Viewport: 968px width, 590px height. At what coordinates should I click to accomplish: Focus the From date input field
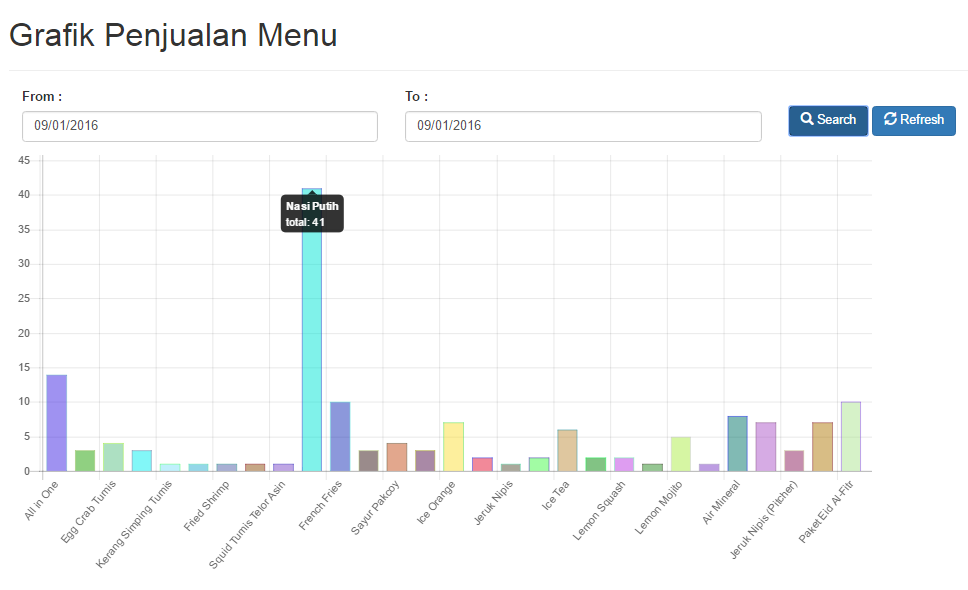[x=200, y=127]
